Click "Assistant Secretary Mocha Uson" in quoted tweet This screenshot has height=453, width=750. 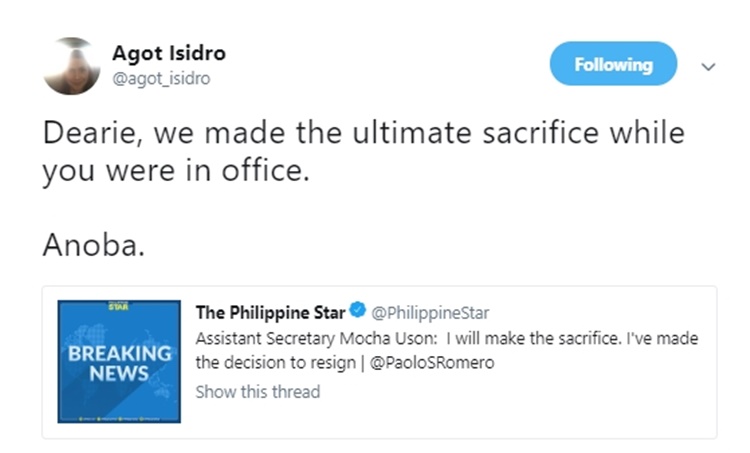click(x=310, y=338)
